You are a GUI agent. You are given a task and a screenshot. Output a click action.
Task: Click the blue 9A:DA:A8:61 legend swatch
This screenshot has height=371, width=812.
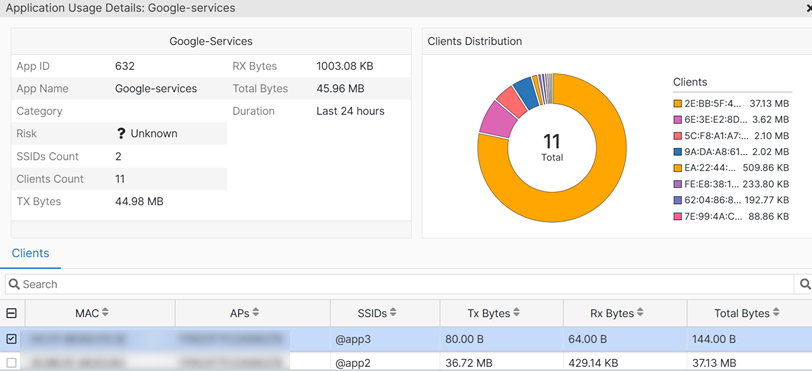click(x=677, y=152)
